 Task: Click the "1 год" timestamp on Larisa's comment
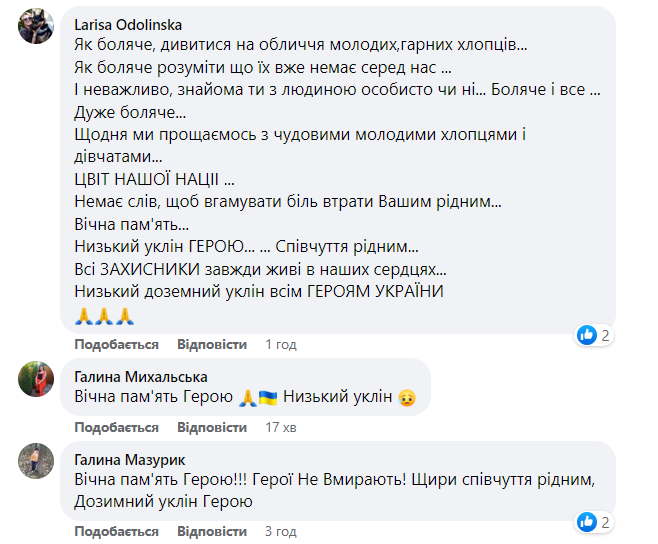pyautogui.click(x=280, y=344)
